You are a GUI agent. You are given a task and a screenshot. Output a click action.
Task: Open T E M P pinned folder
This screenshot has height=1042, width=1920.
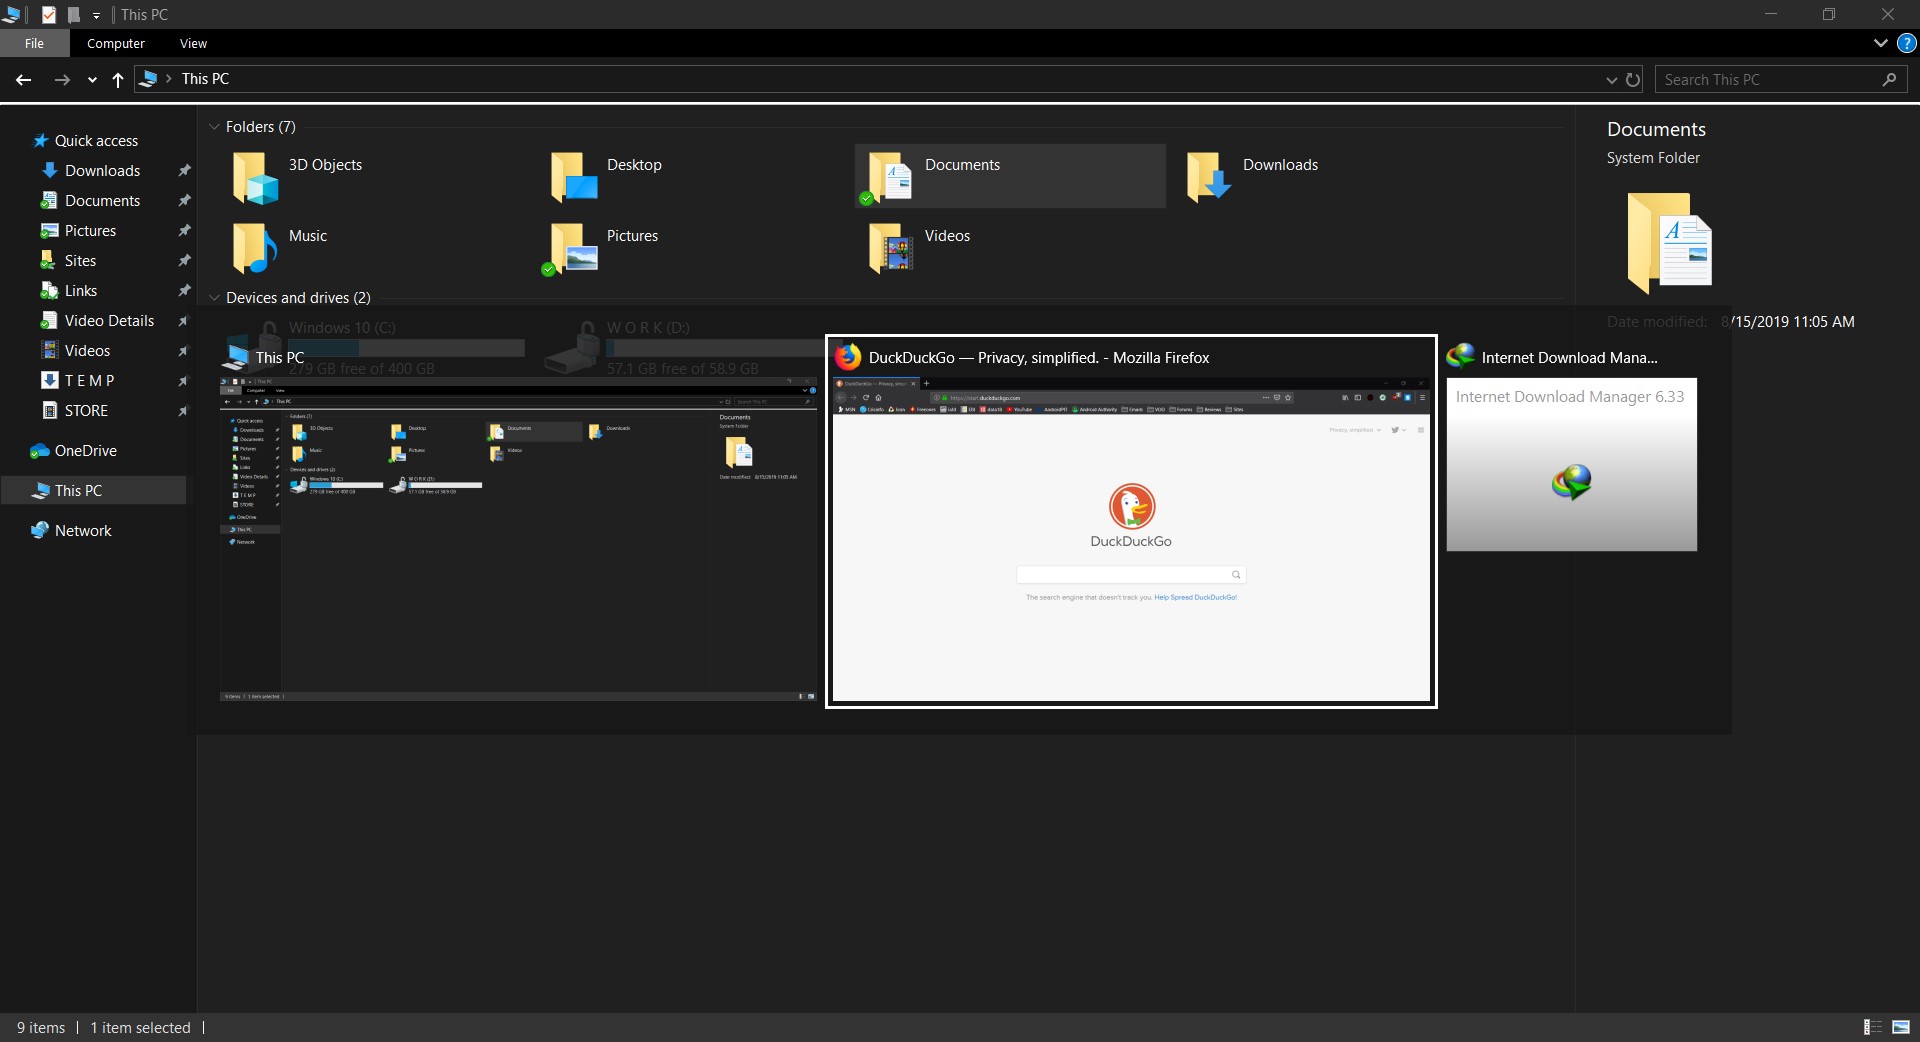coord(89,381)
